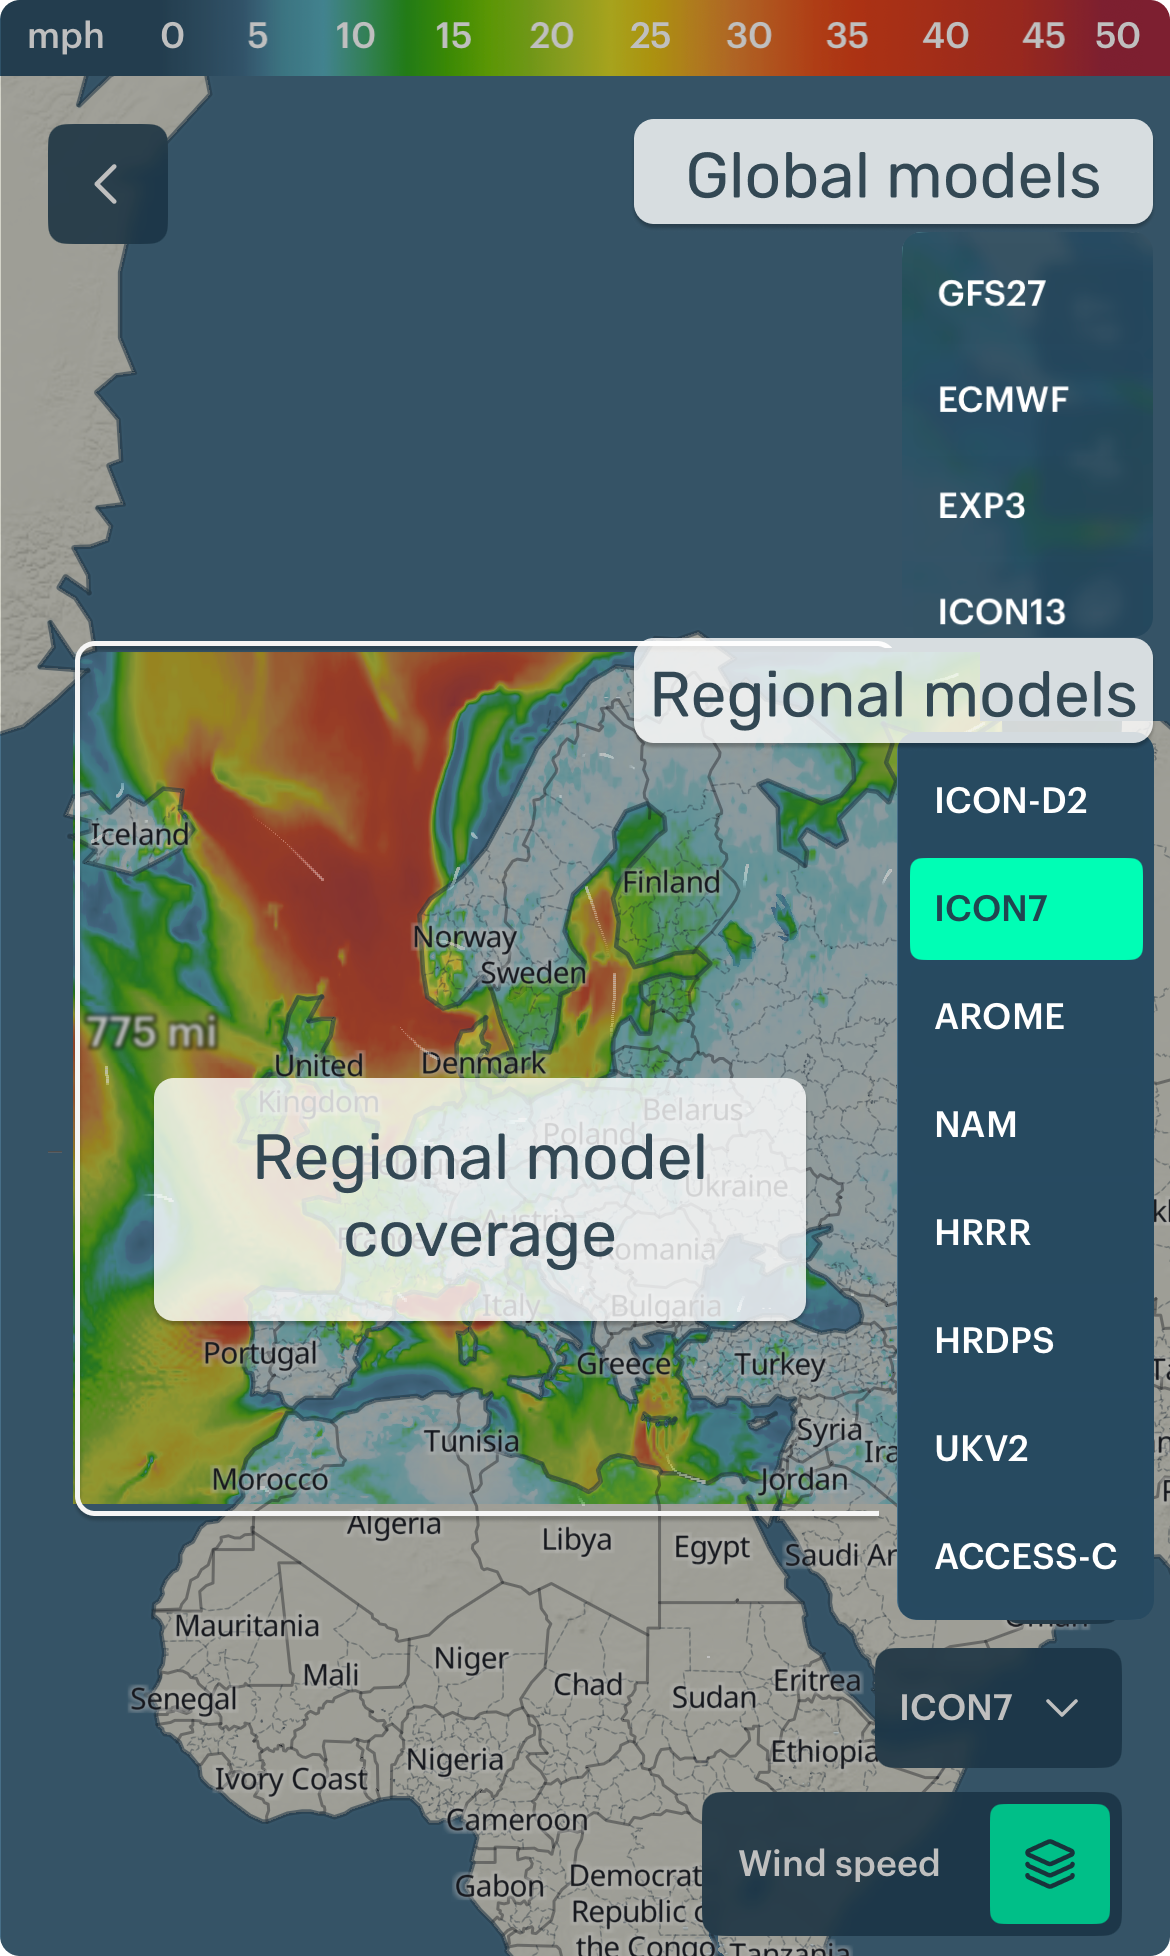Choose the EXP3 model
1170x1956 pixels.
click(x=982, y=506)
